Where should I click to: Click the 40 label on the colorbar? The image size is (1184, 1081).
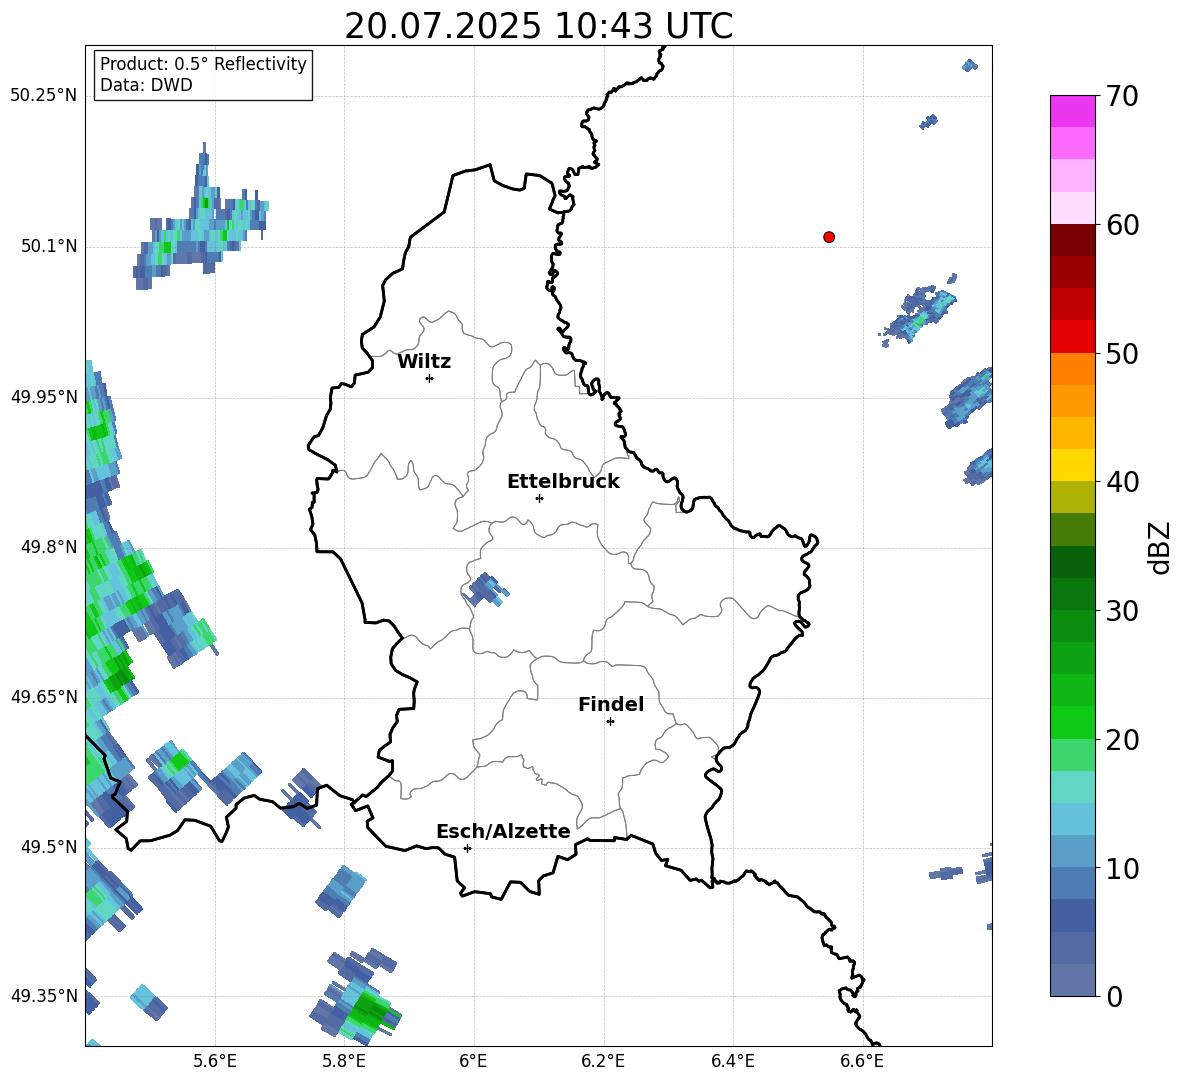pos(1121,482)
